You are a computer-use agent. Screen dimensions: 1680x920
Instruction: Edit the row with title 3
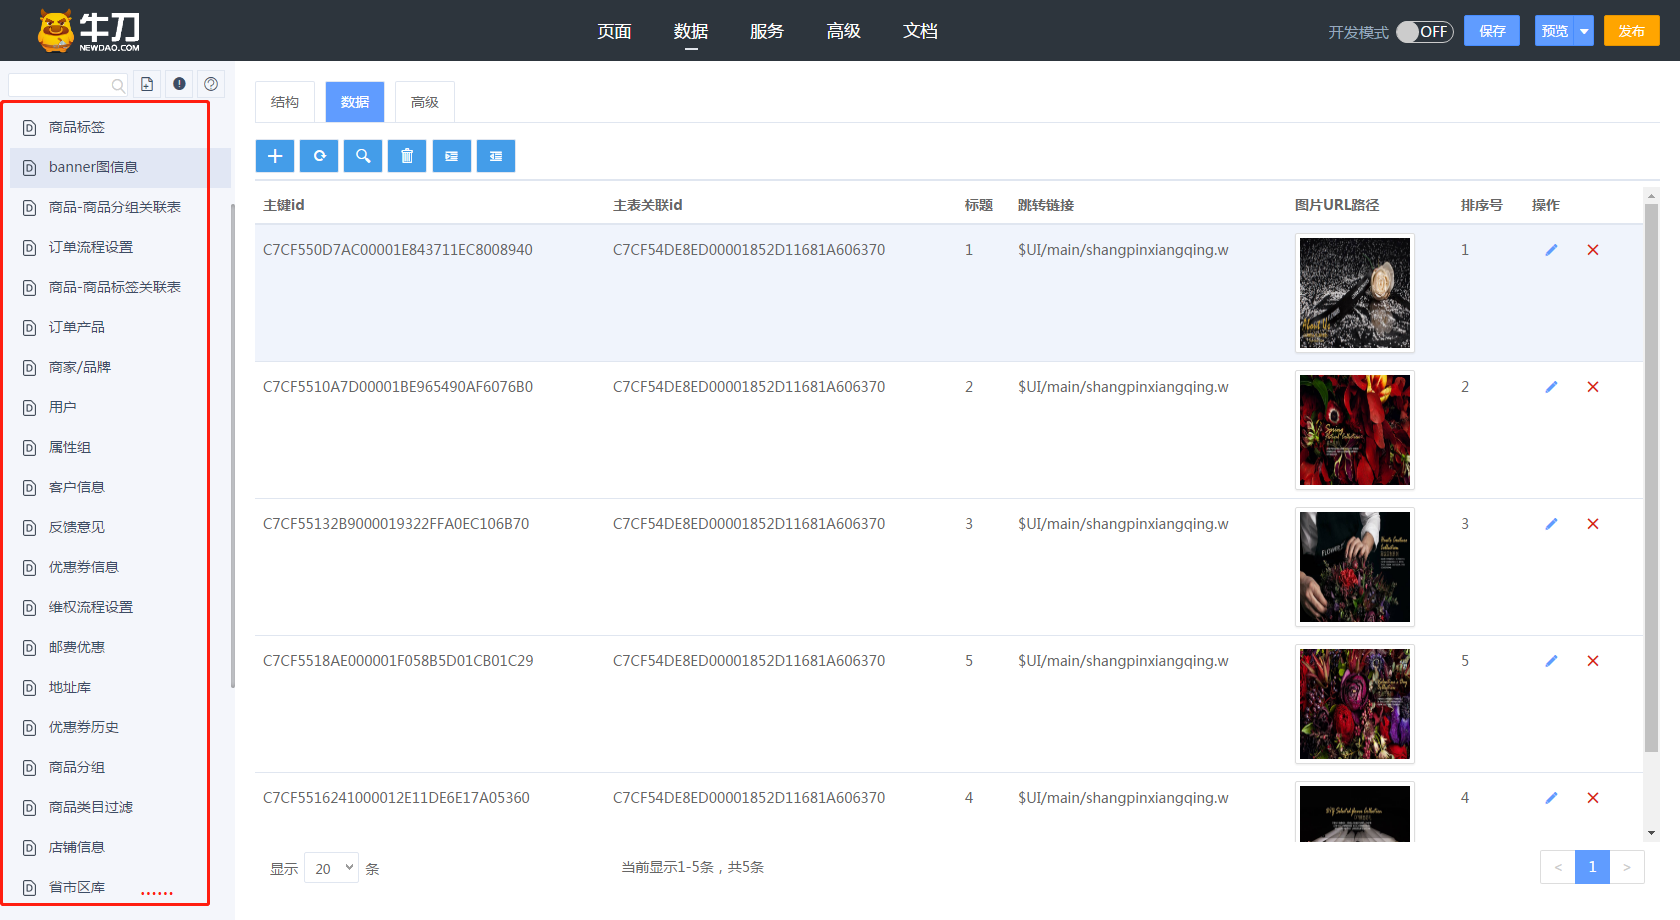1551,524
